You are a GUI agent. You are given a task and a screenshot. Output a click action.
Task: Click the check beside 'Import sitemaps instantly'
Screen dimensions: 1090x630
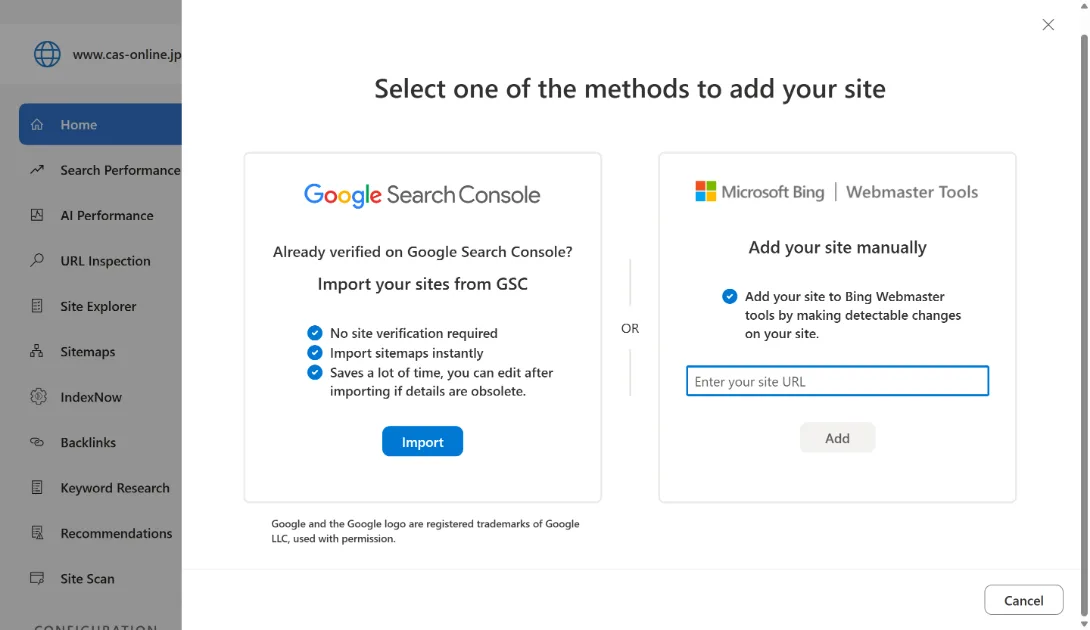[314, 352]
